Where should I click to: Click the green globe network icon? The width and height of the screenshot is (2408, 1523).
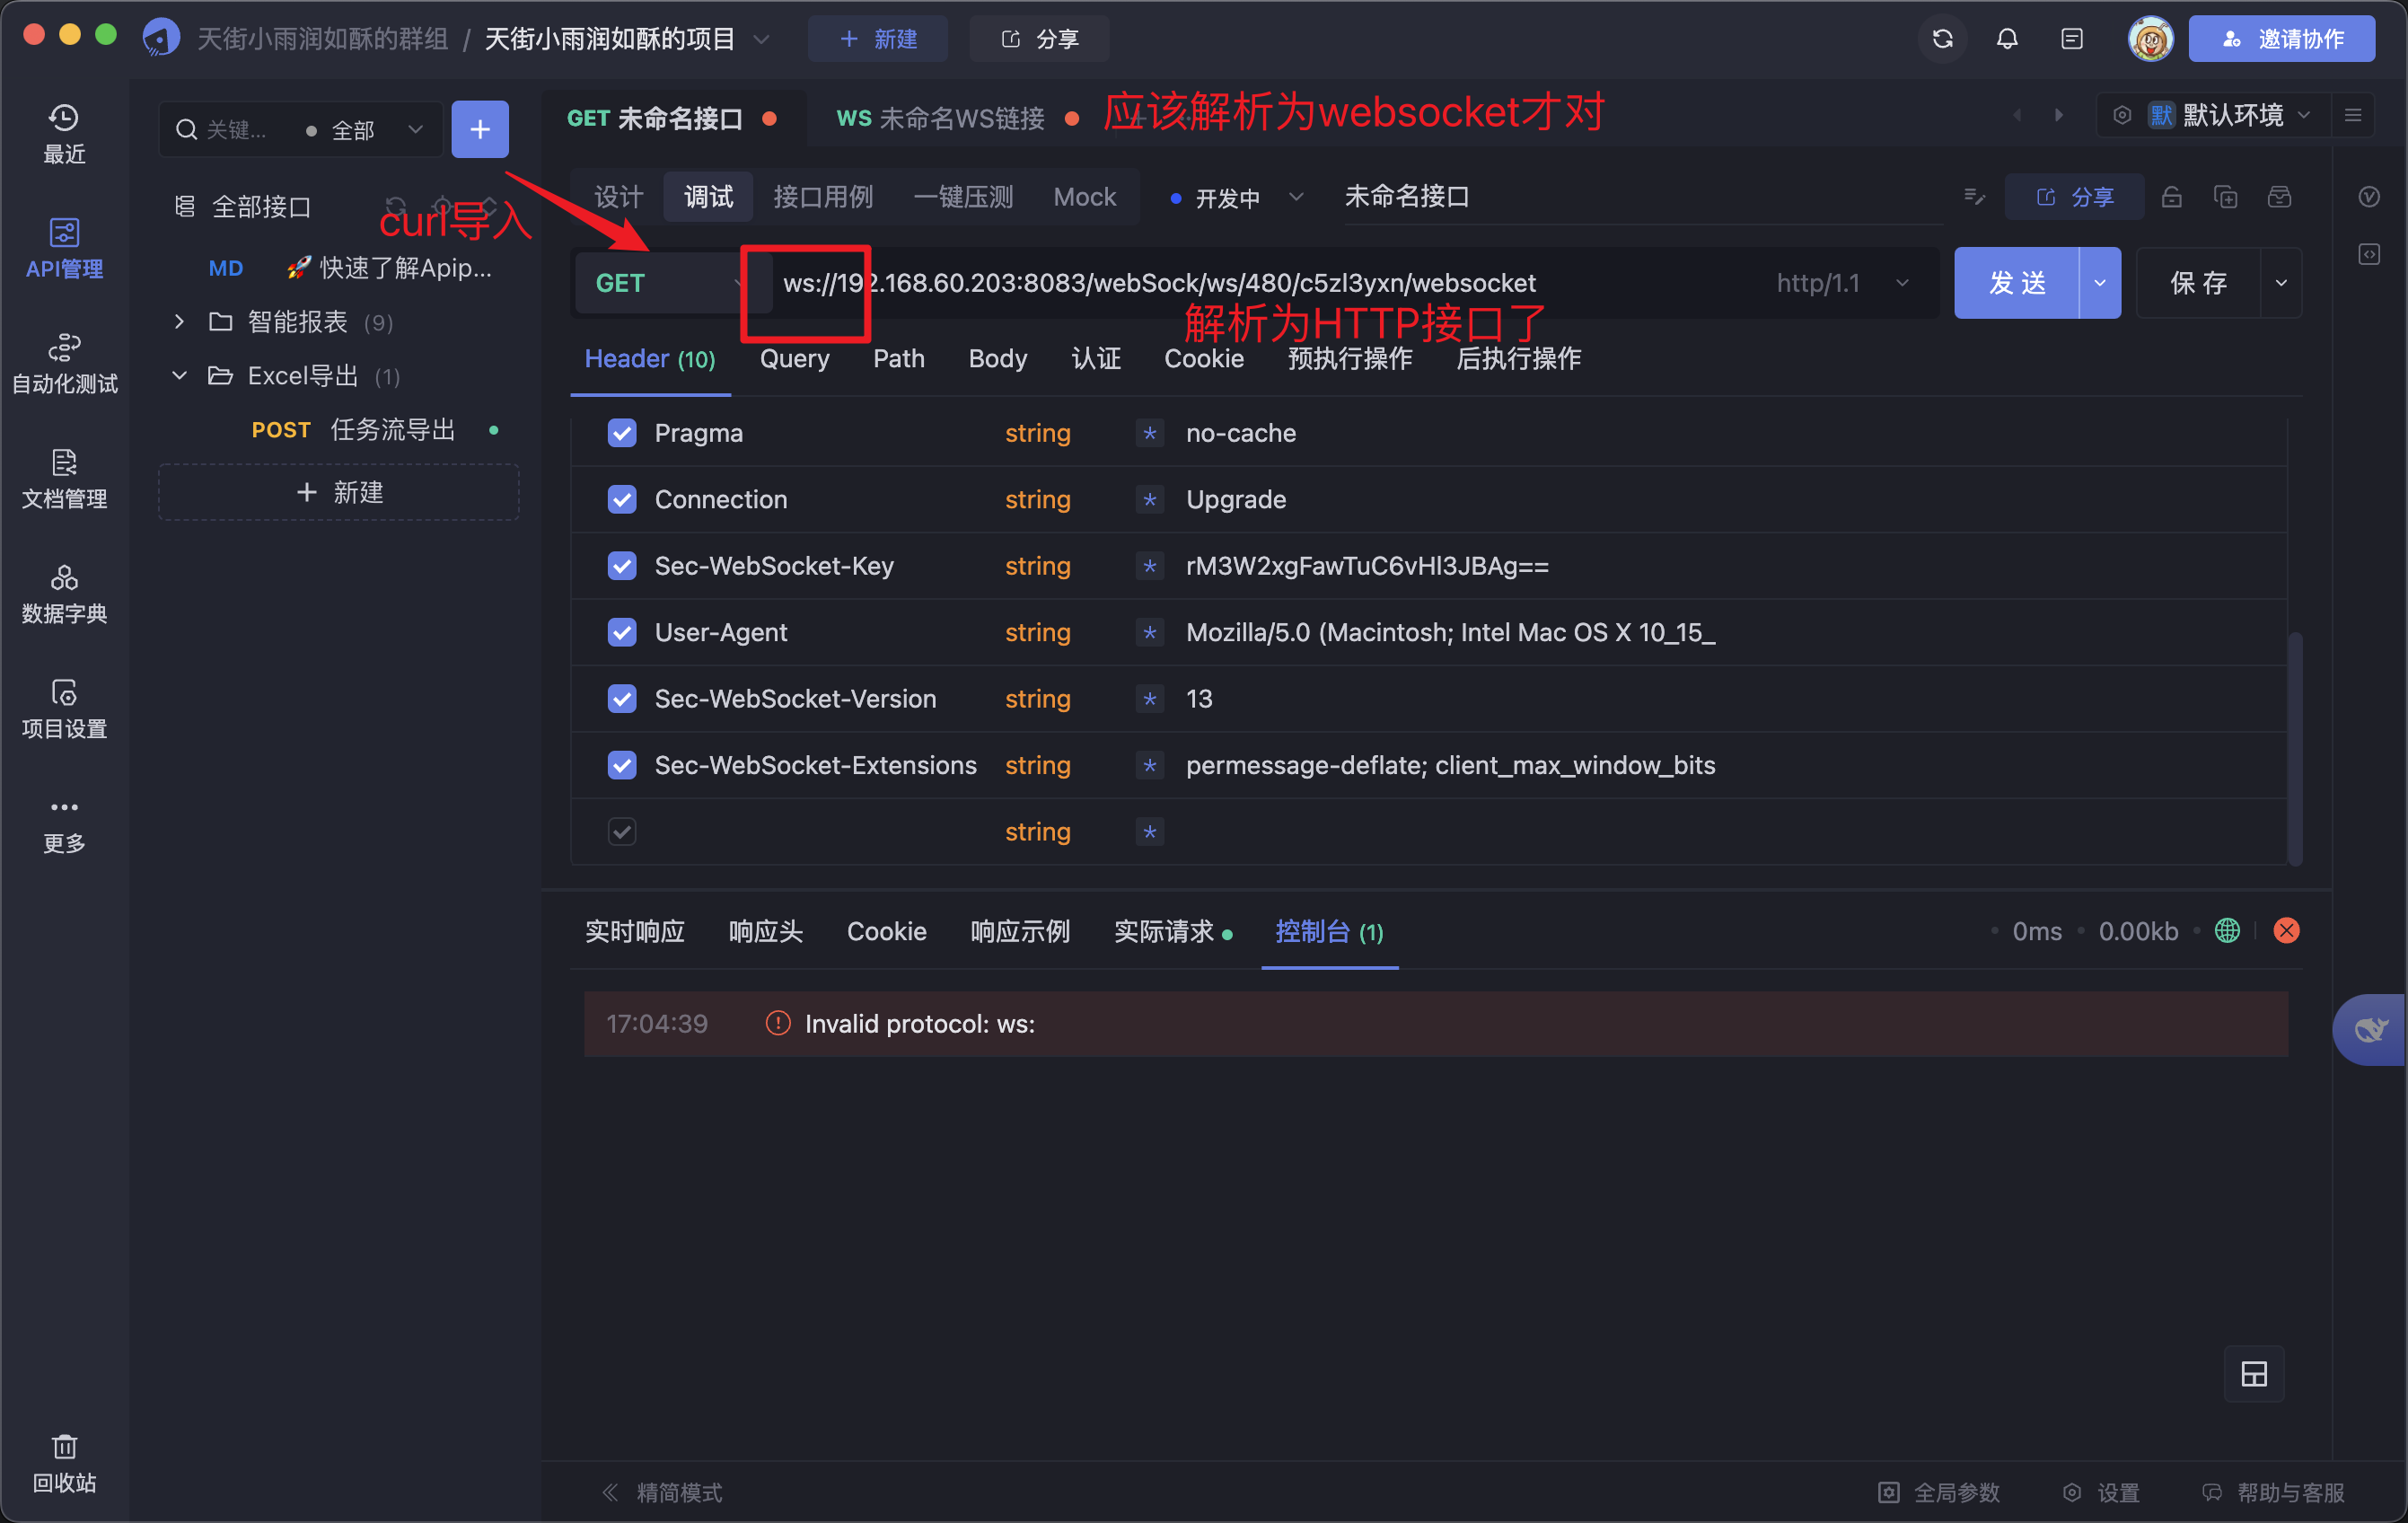pos(2227,931)
